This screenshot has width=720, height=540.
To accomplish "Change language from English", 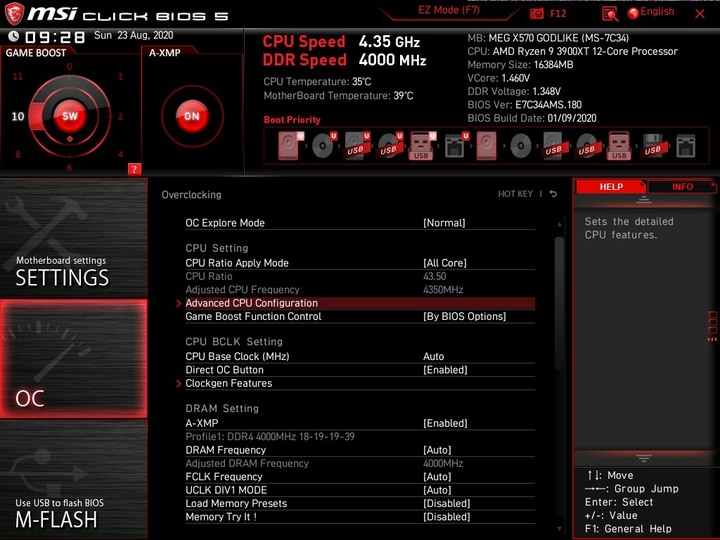I will 657,12.
